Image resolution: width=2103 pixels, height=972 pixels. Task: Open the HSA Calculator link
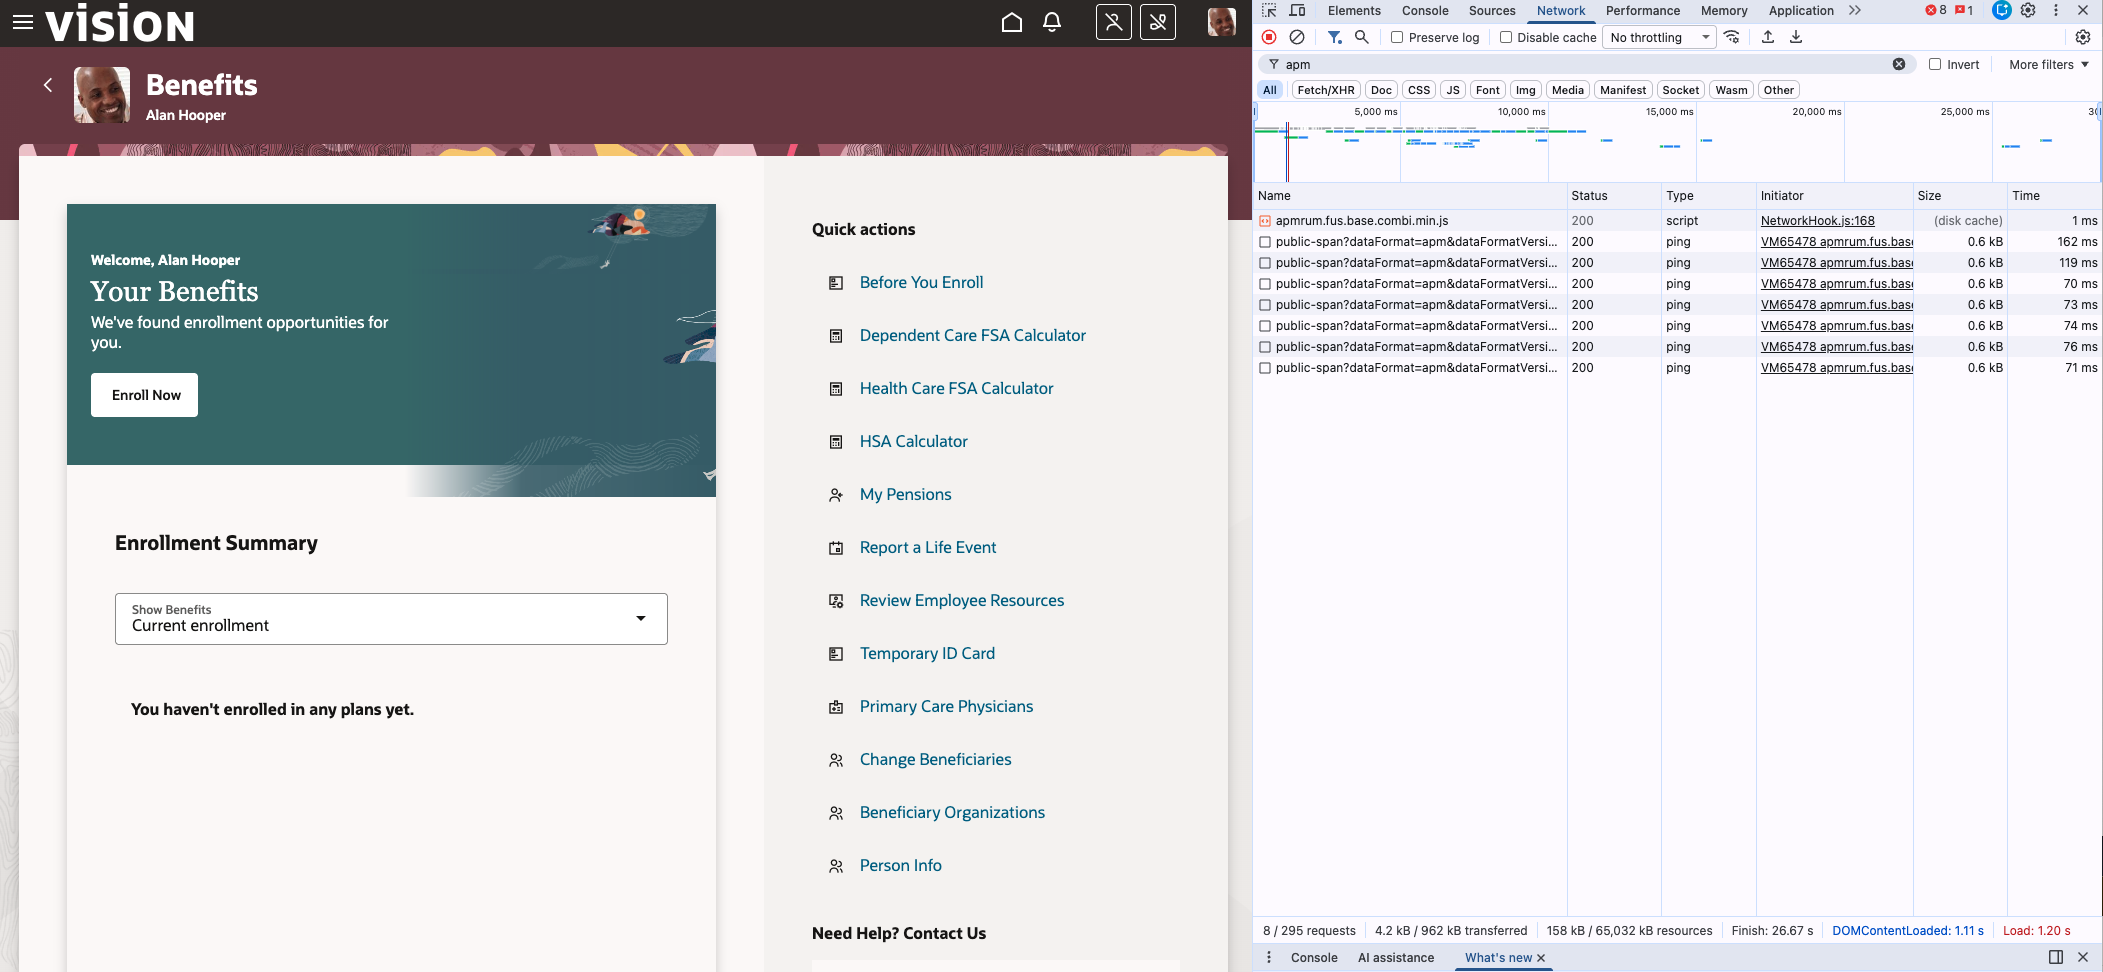pyautogui.click(x=913, y=441)
